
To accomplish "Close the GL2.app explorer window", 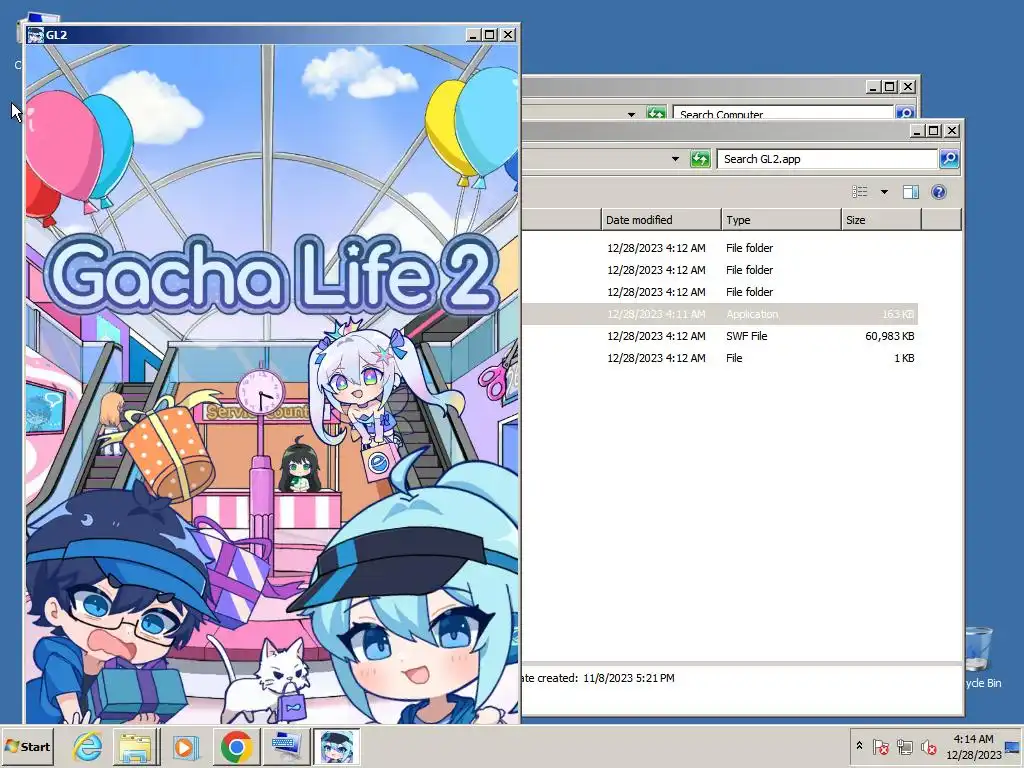I will point(952,131).
